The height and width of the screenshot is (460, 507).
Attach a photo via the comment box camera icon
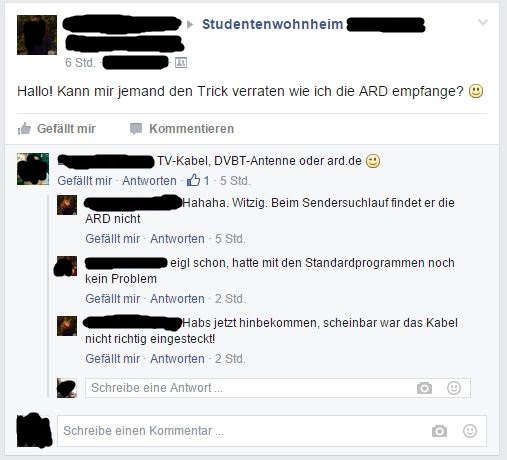(439, 431)
